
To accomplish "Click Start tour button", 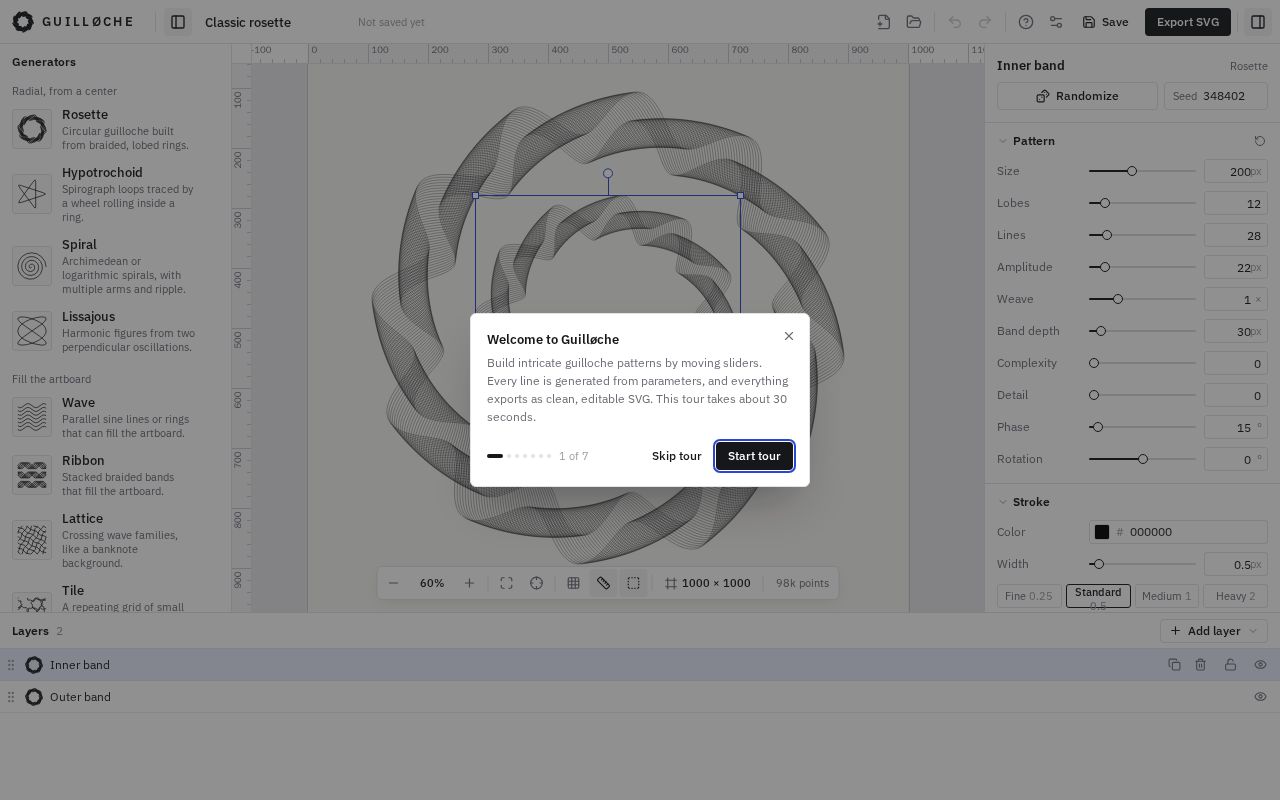I will coord(754,456).
